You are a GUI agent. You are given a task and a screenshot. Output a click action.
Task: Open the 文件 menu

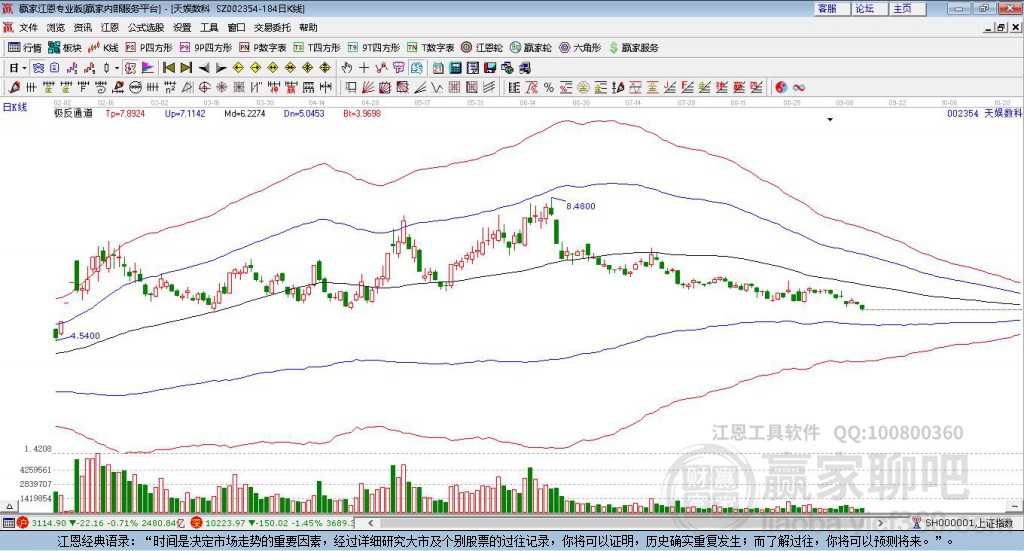tap(29, 27)
